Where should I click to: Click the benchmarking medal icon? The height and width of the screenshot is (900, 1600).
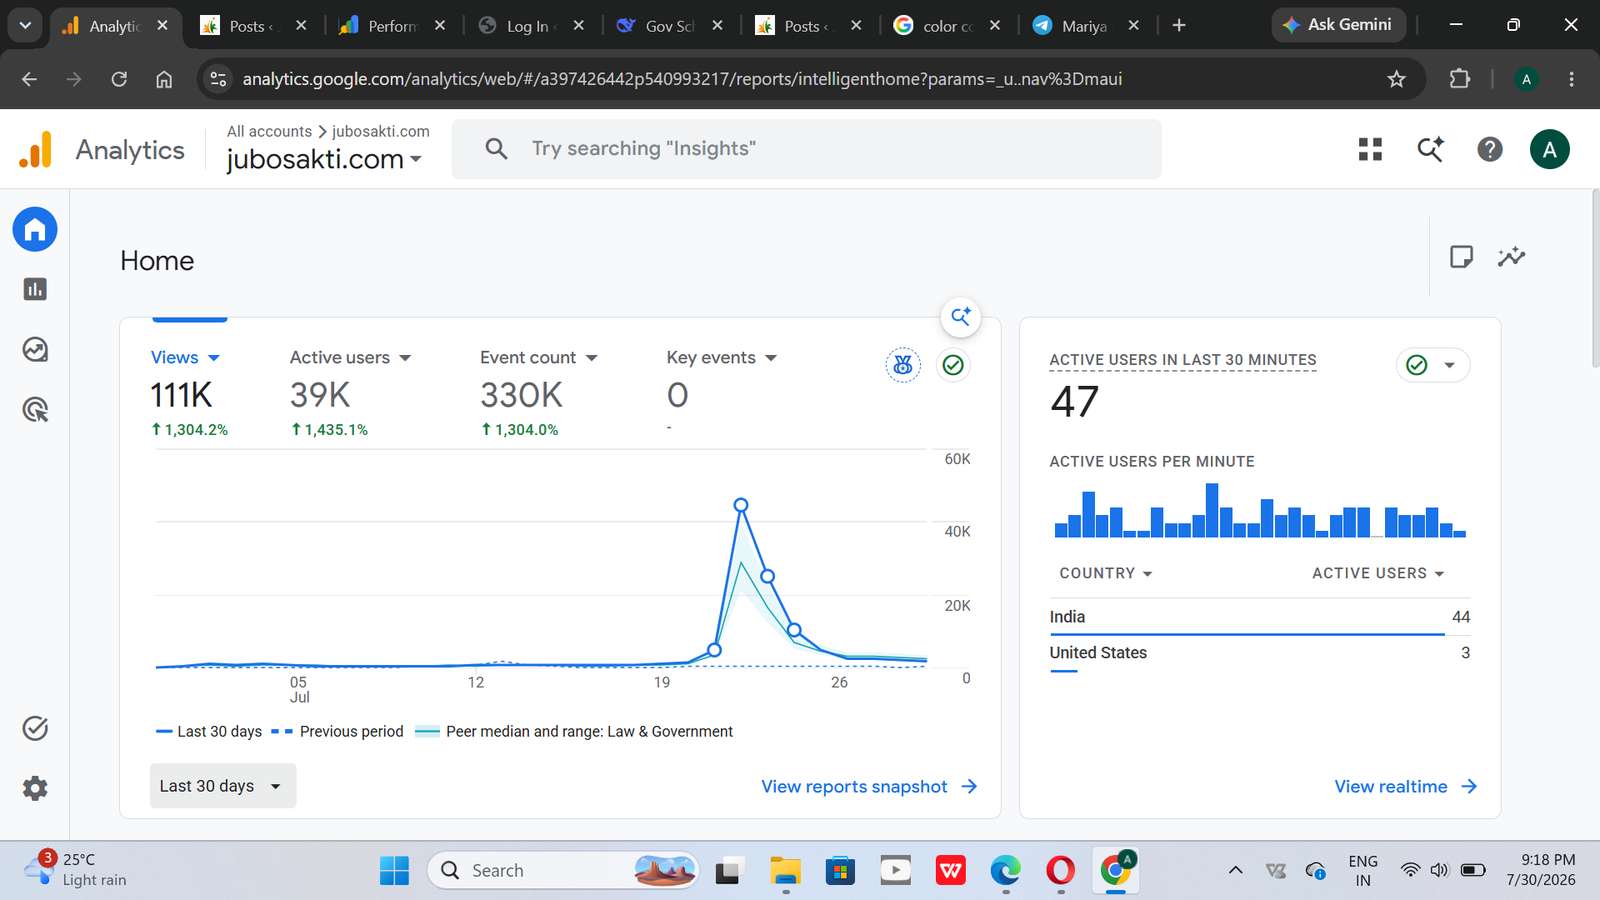coord(903,365)
